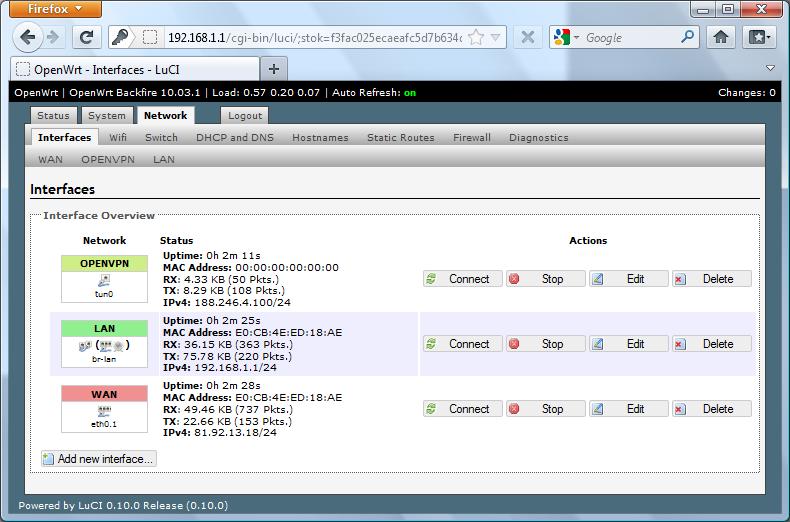Open the Firefox application menu
The width and height of the screenshot is (790, 522).
pos(55,9)
